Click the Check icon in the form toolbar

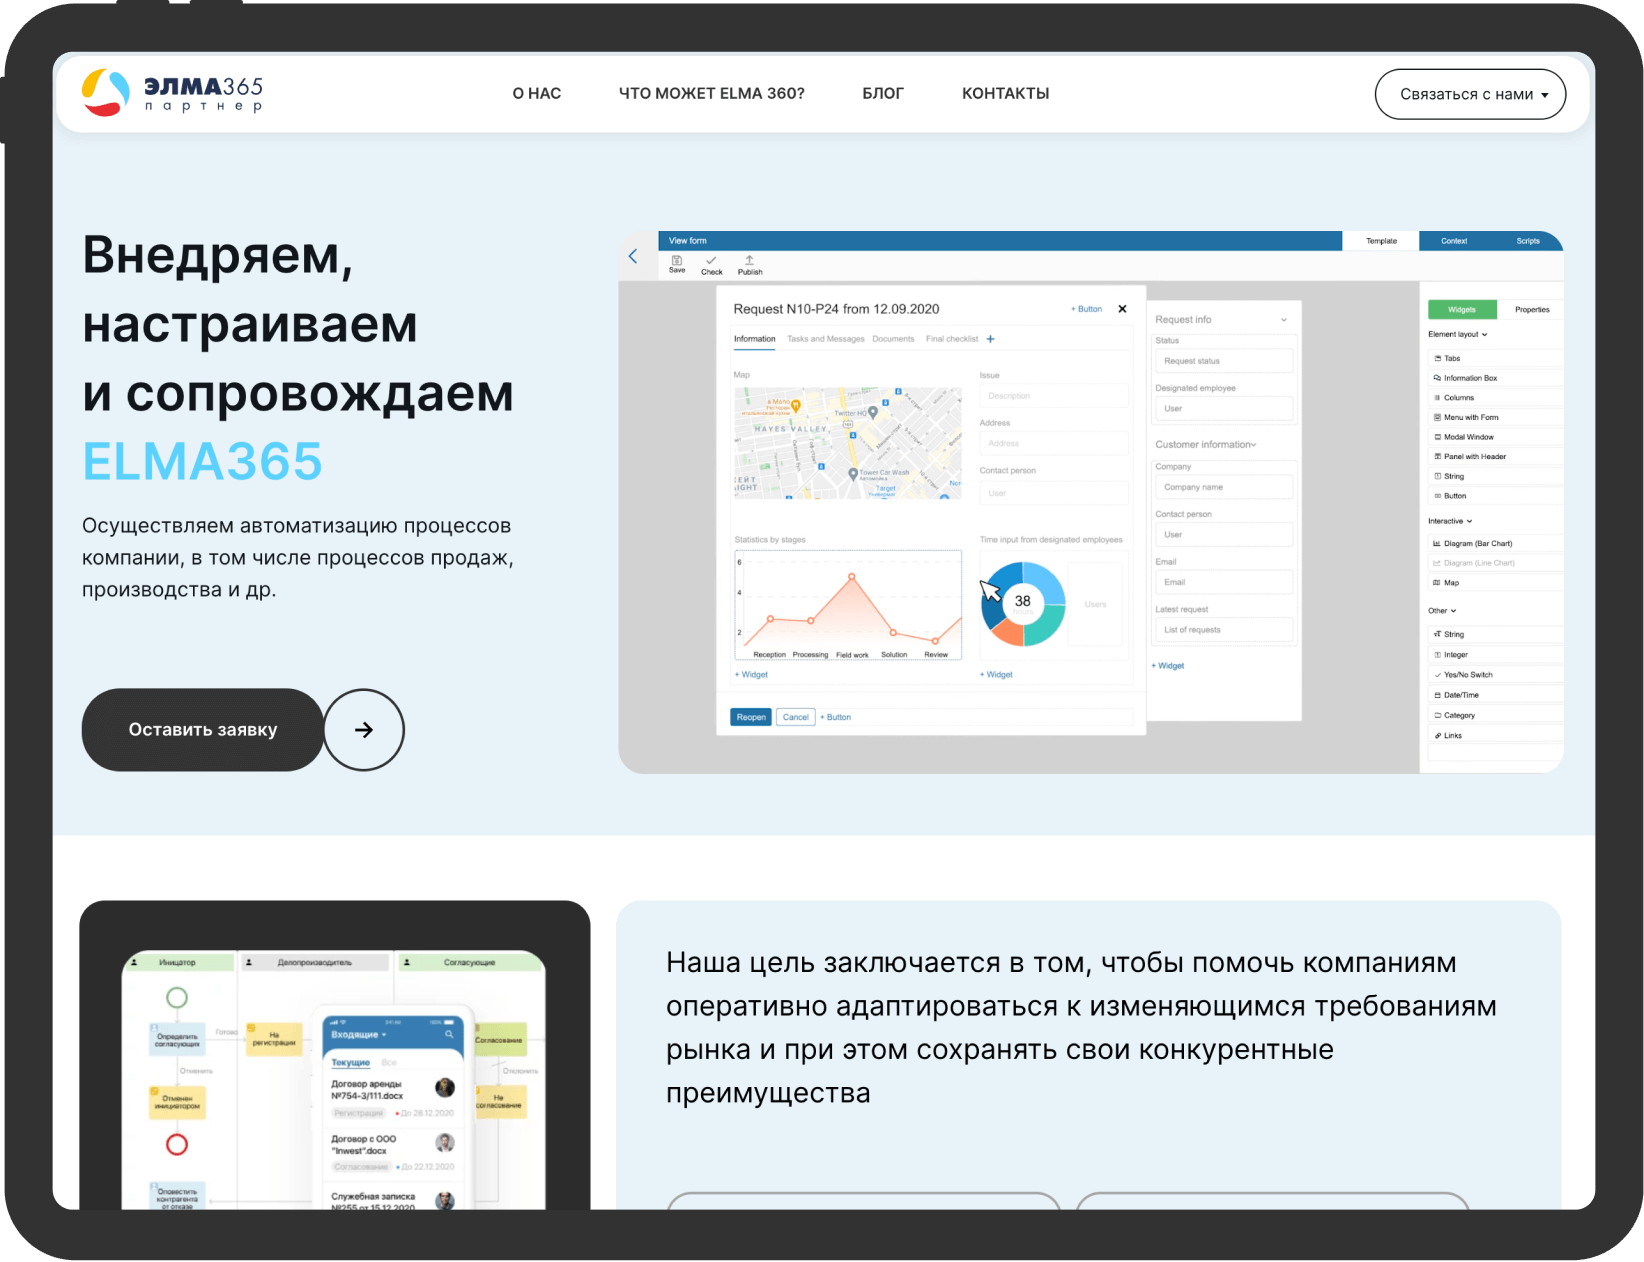pos(712,265)
